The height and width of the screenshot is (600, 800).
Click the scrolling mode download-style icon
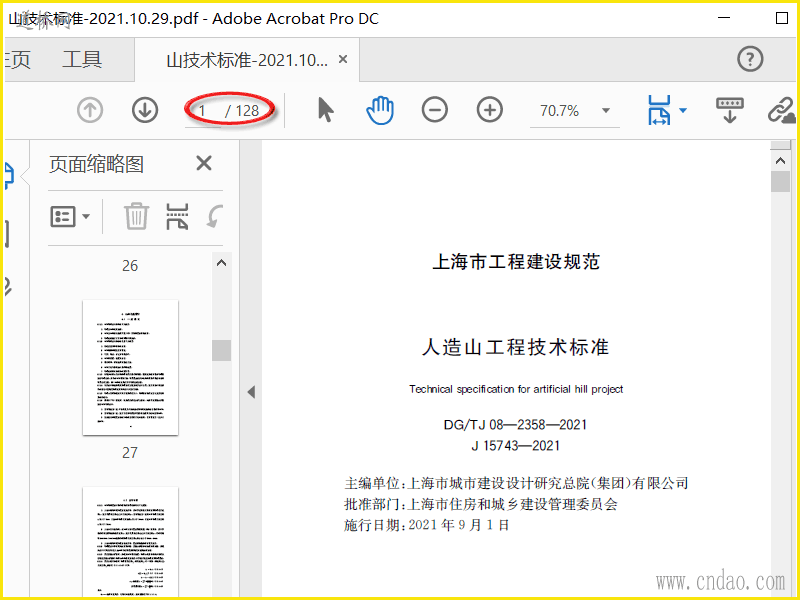tap(730, 110)
